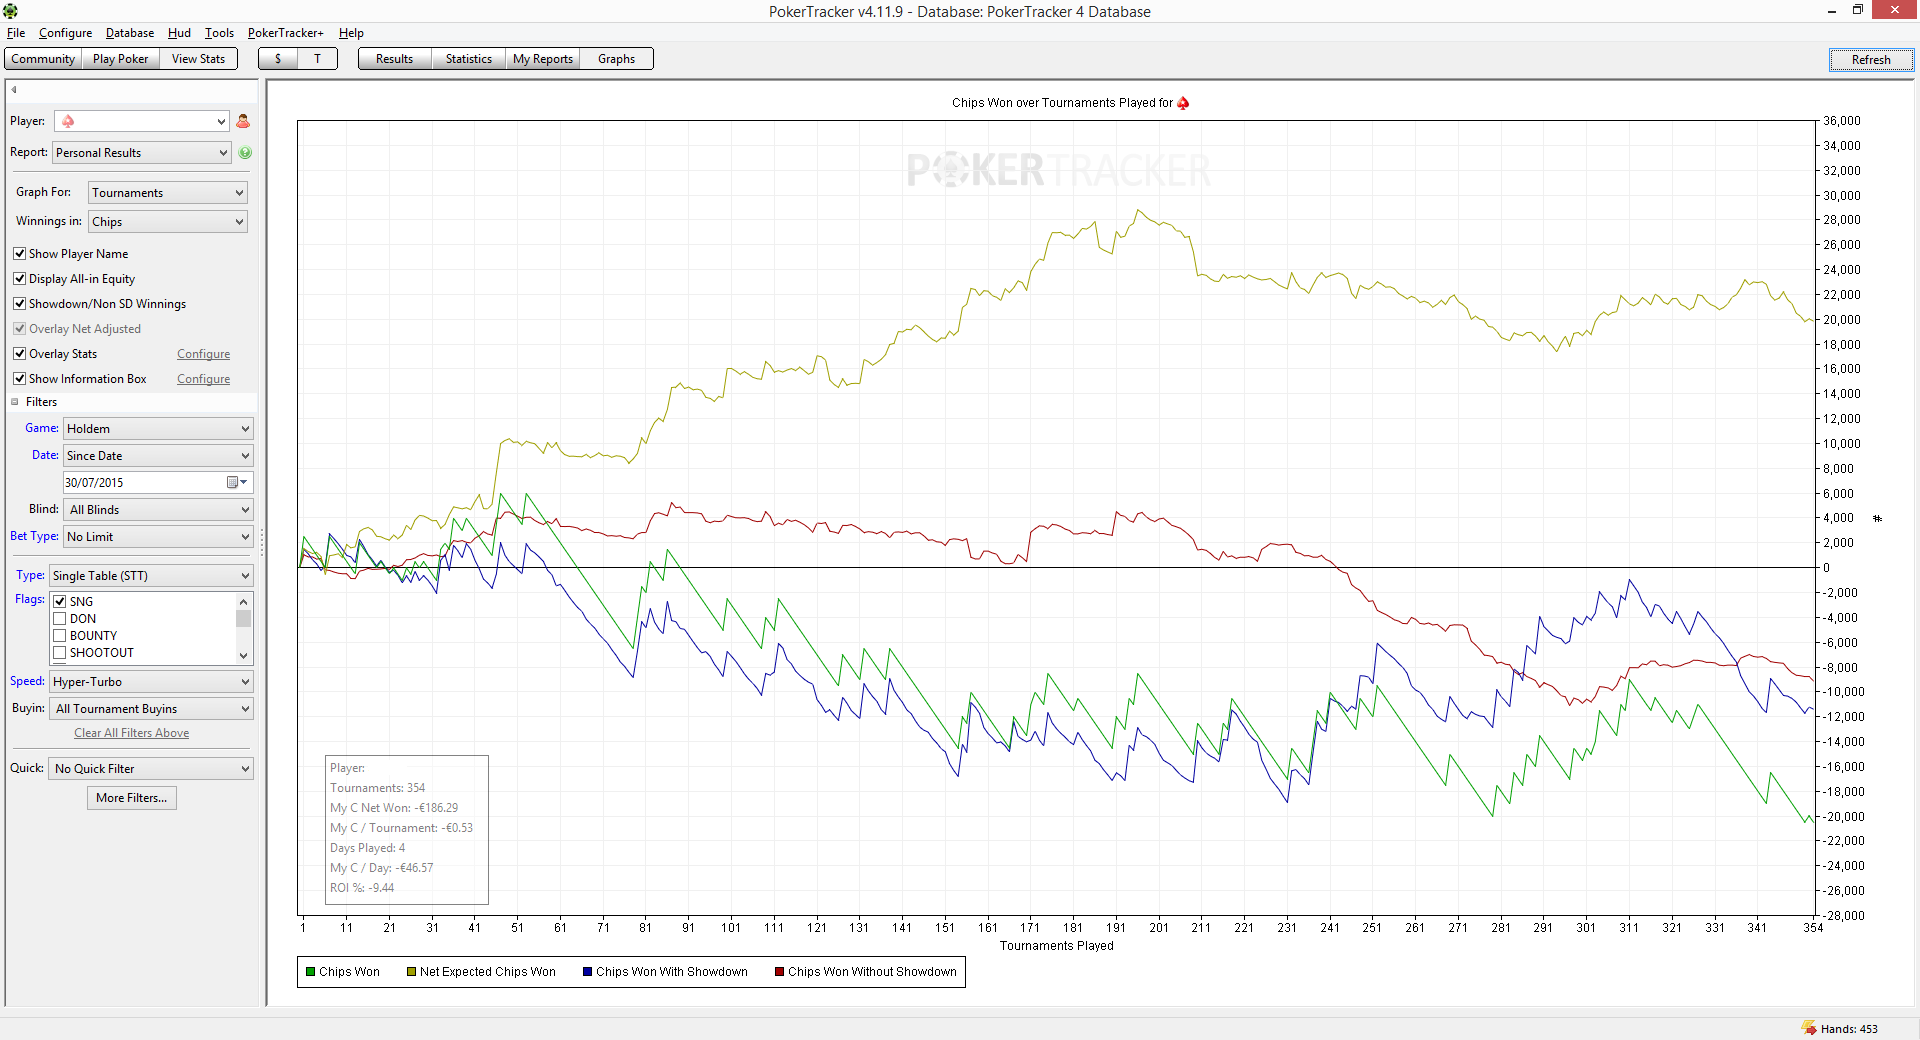Open the File menu
The height and width of the screenshot is (1040, 1920).
point(16,33)
